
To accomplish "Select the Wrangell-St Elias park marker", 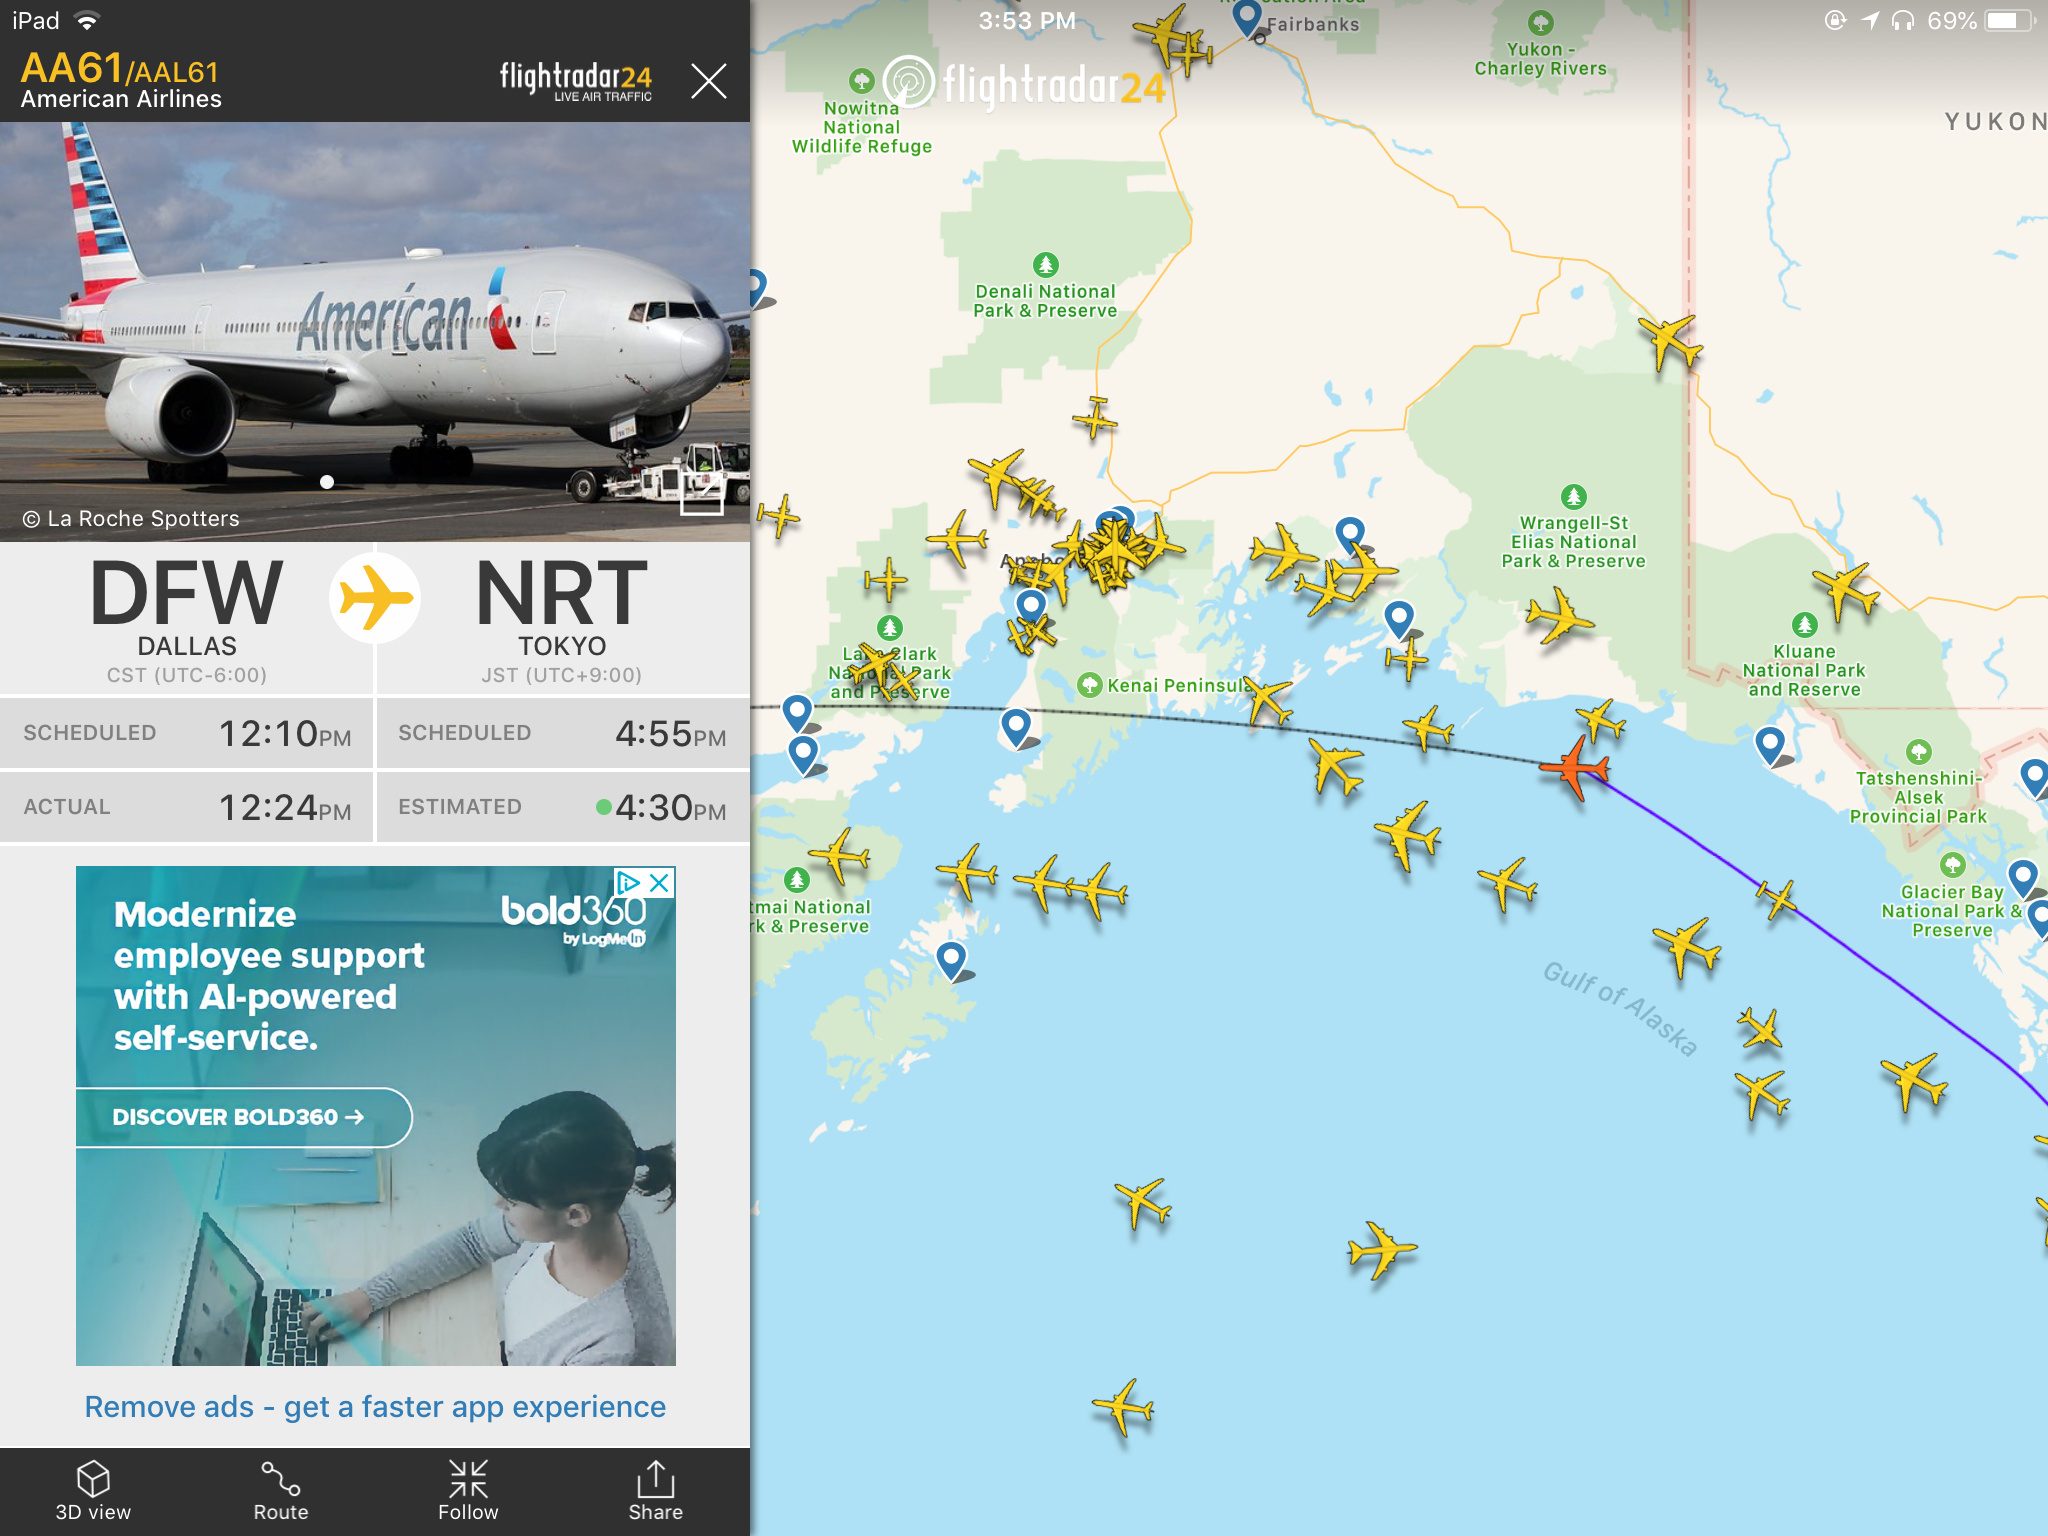I will click(1574, 496).
